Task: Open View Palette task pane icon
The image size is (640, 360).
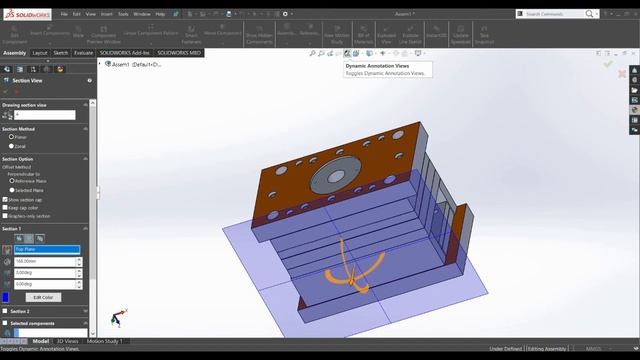Action: pos(634,100)
